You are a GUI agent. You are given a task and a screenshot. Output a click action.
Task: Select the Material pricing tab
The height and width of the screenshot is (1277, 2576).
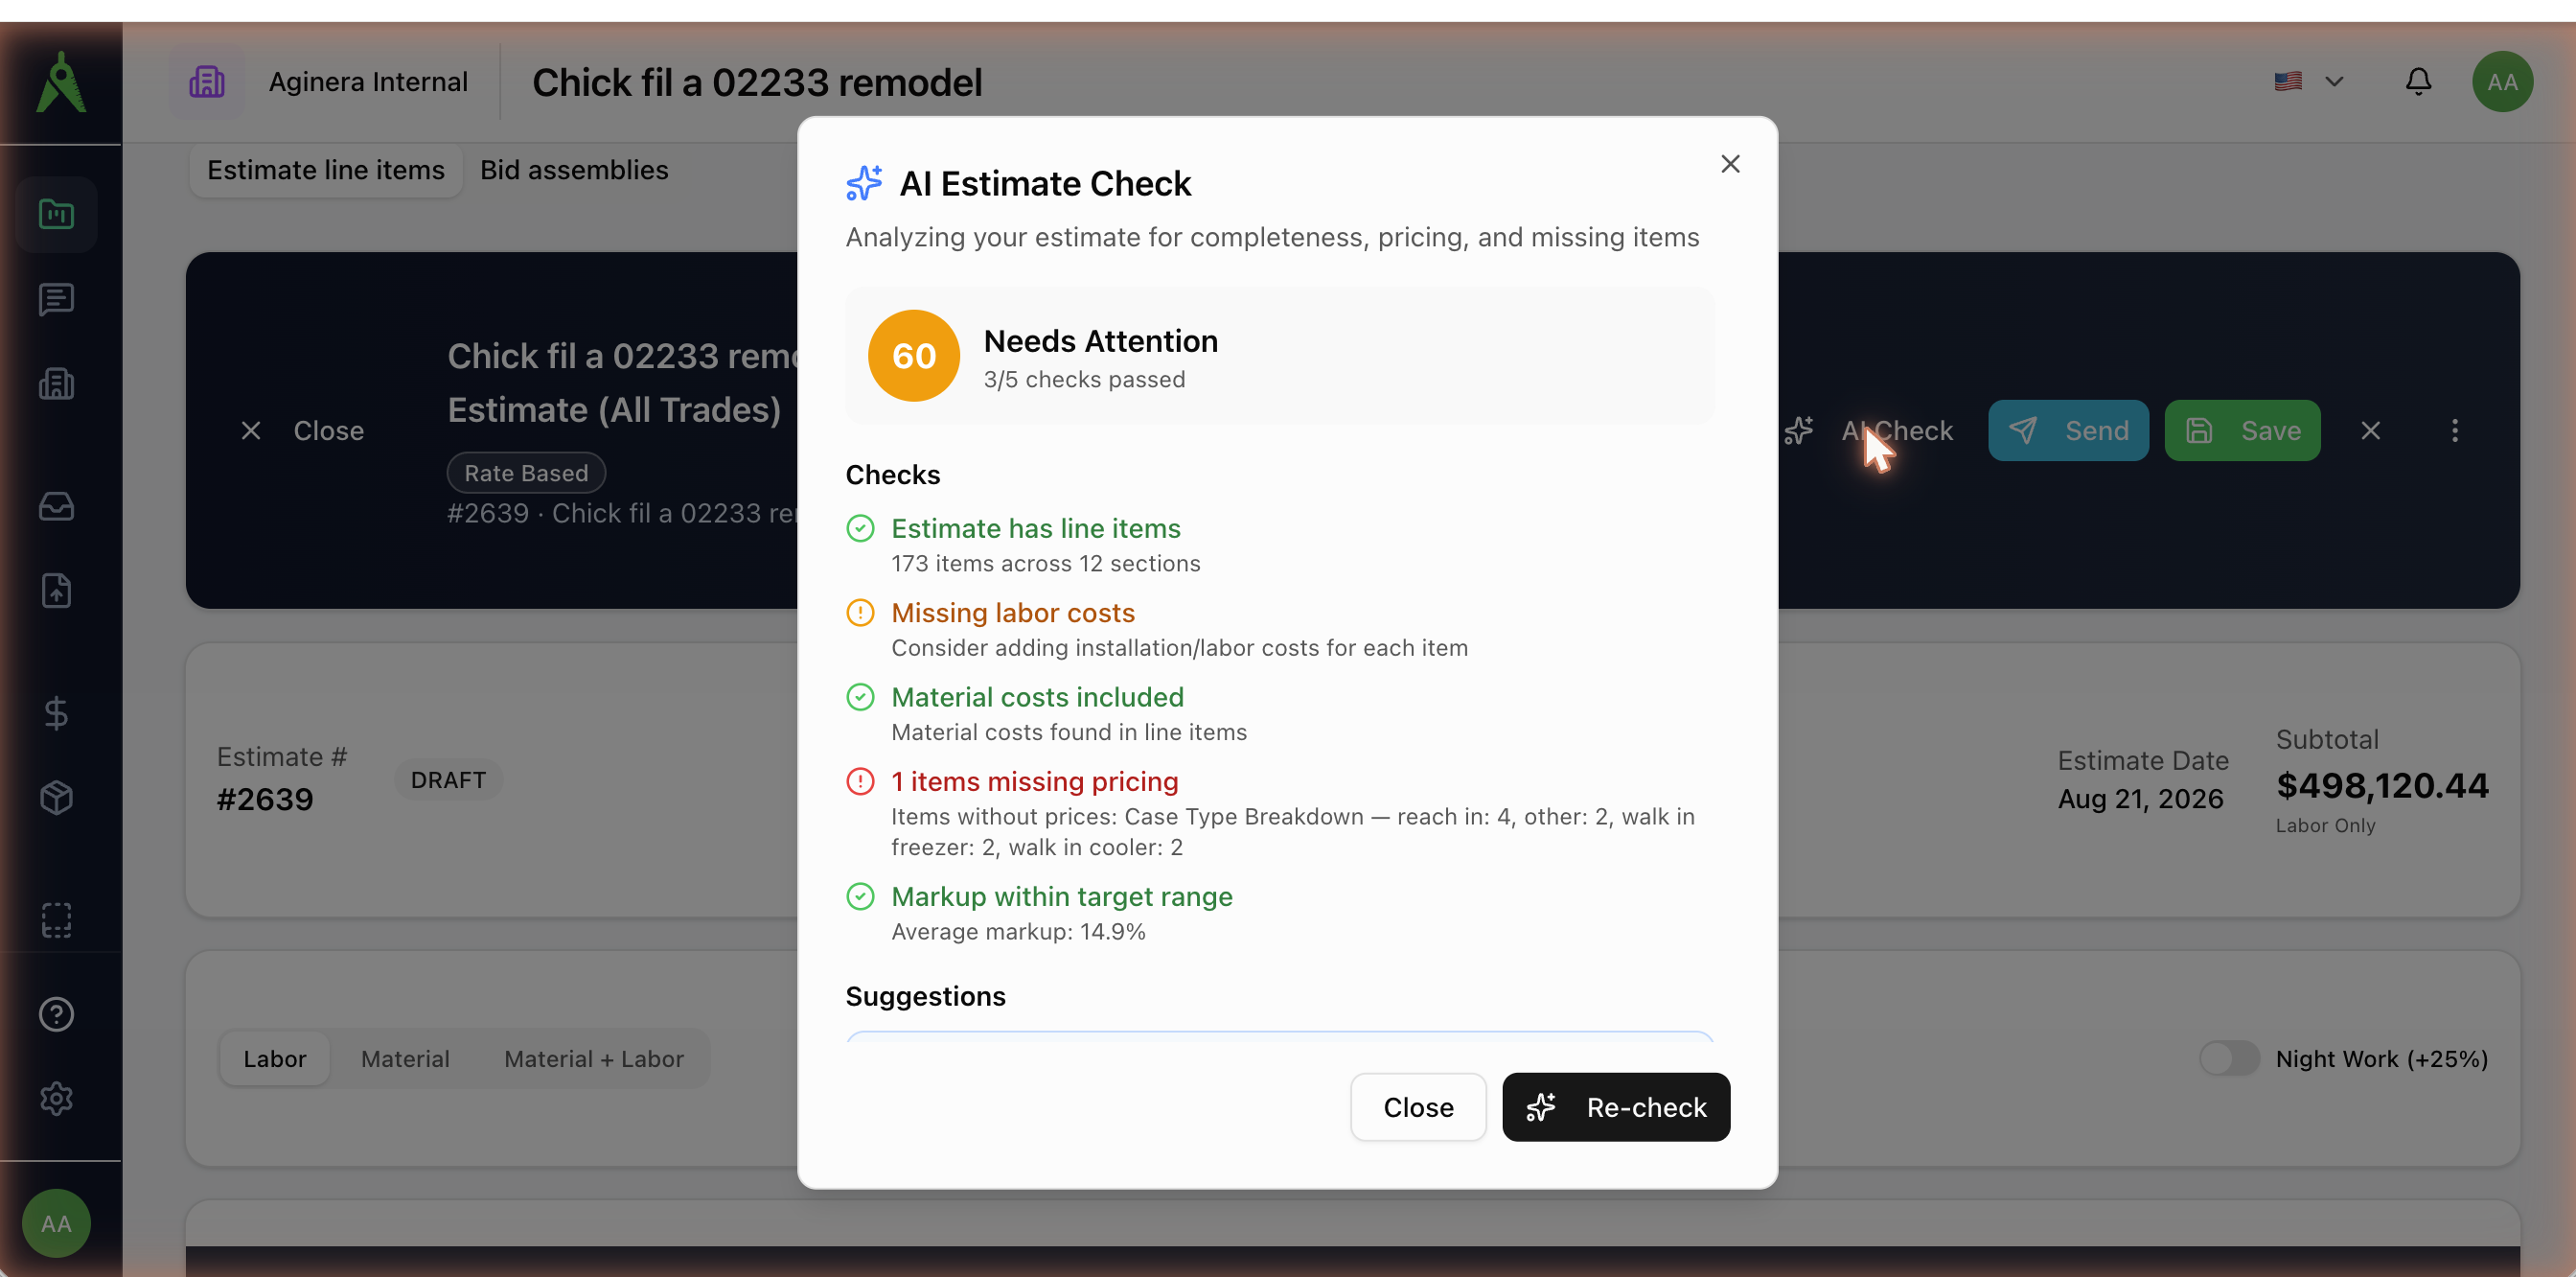point(405,1058)
